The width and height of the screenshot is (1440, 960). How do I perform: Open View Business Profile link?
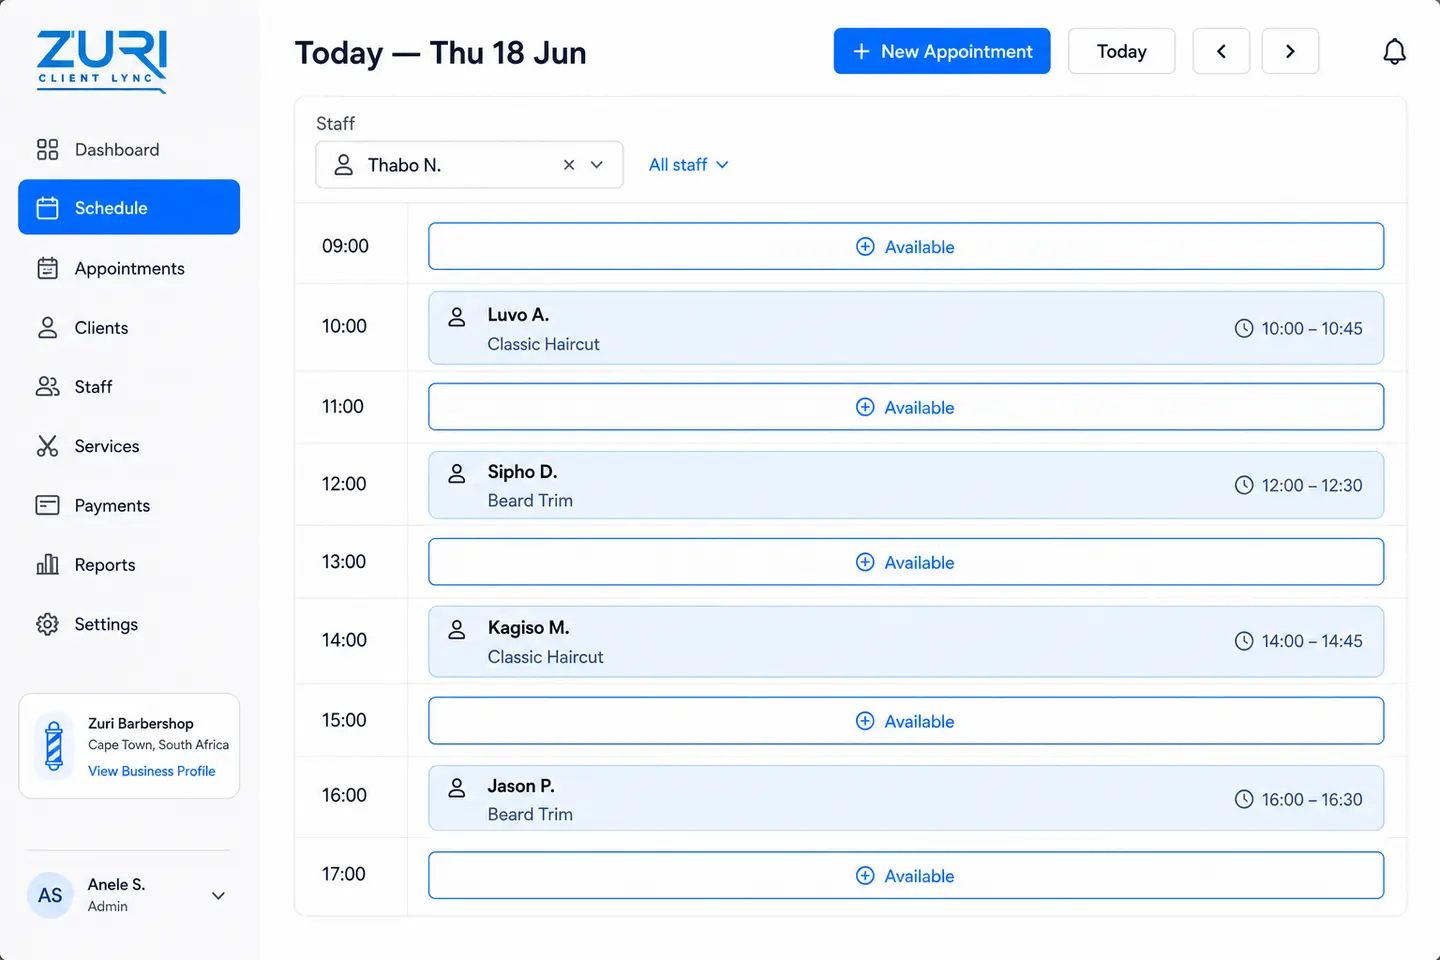pos(152,771)
